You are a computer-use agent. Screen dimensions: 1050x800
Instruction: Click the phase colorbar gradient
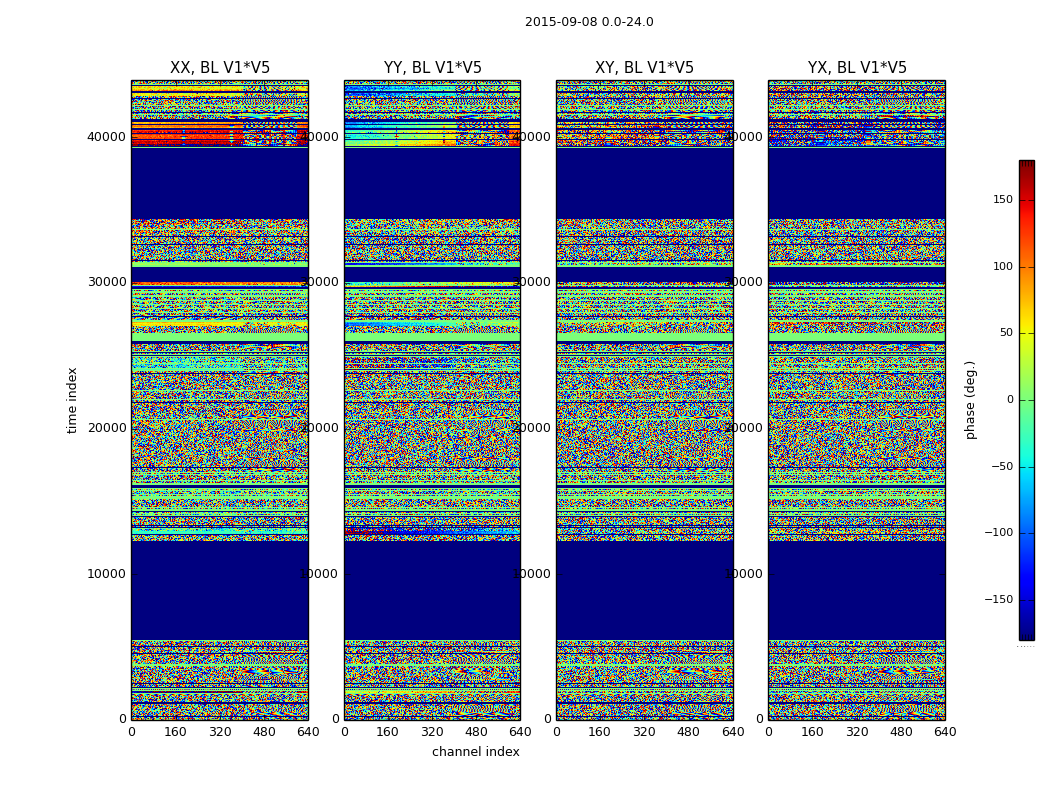pos(1027,400)
